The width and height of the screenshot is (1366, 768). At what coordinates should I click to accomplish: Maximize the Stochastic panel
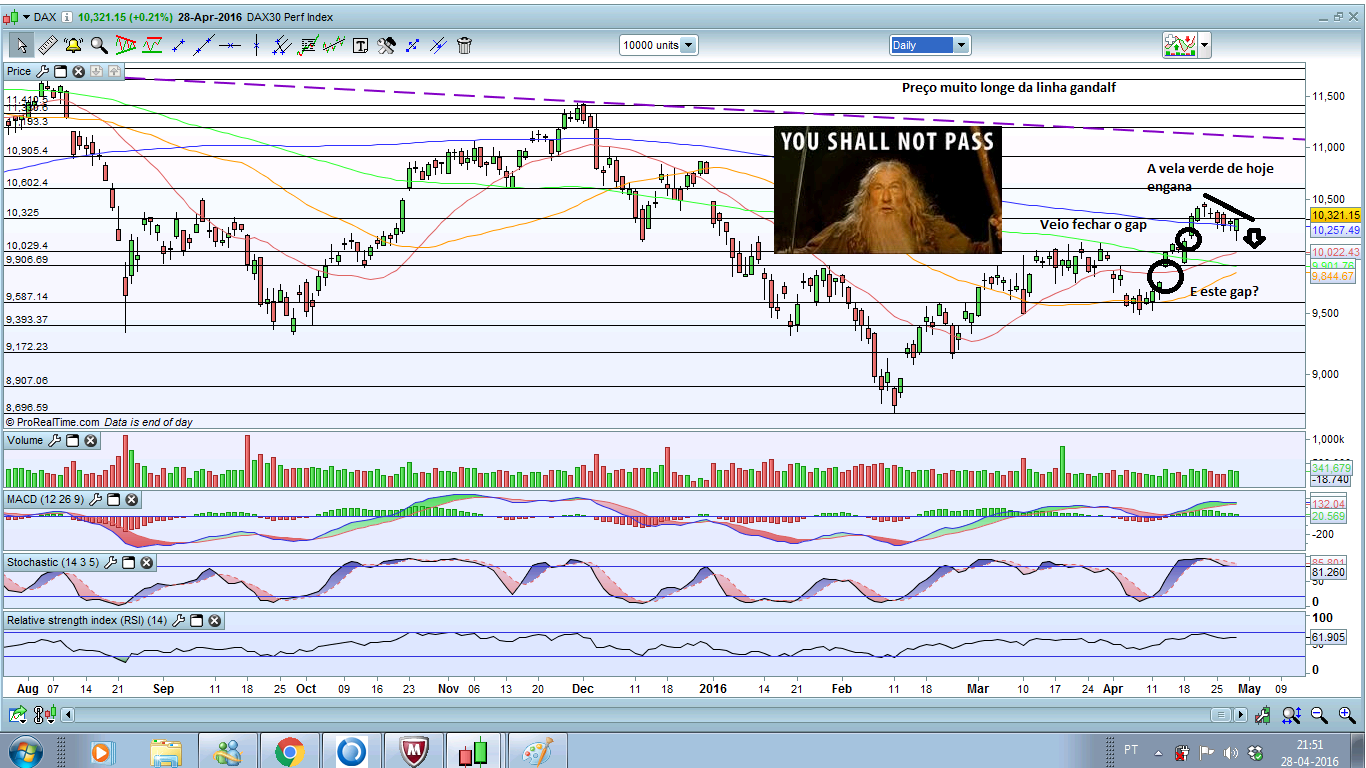[x=128, y=562]
